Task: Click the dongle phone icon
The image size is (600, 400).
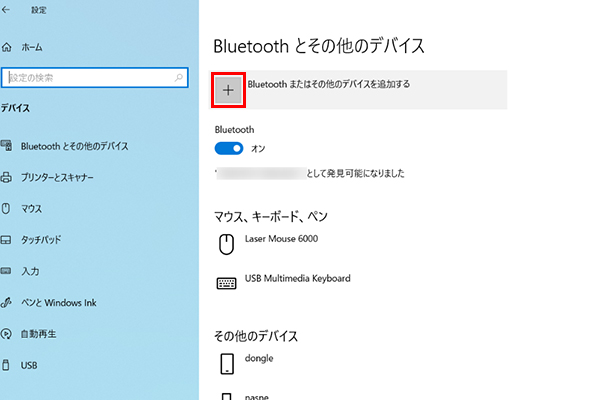Action: click(x=227, y=364)
